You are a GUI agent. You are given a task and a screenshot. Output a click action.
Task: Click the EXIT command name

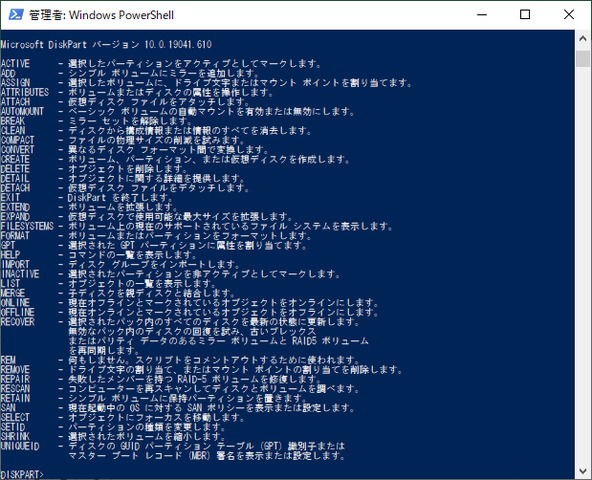point(10,198)
